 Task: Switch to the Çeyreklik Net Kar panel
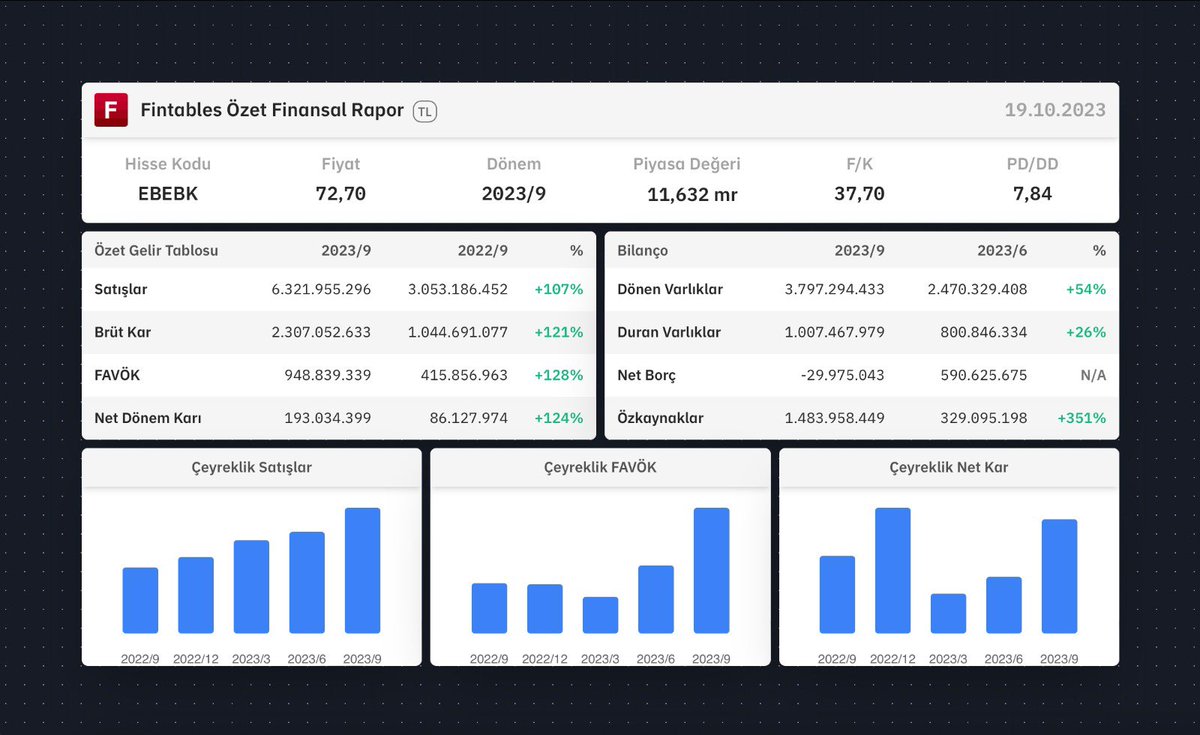pos(947,467)
